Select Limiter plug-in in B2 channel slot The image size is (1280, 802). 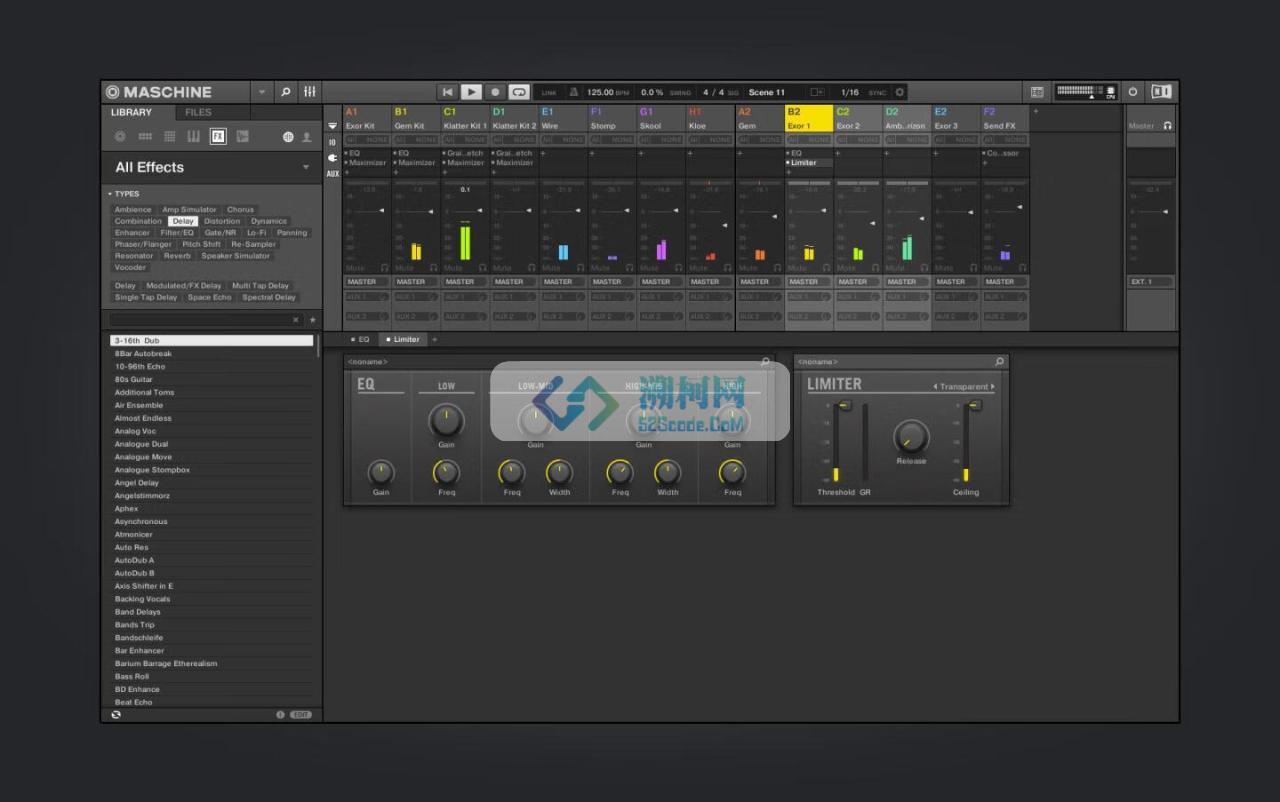pyautogui.click(x=809, y=163)
